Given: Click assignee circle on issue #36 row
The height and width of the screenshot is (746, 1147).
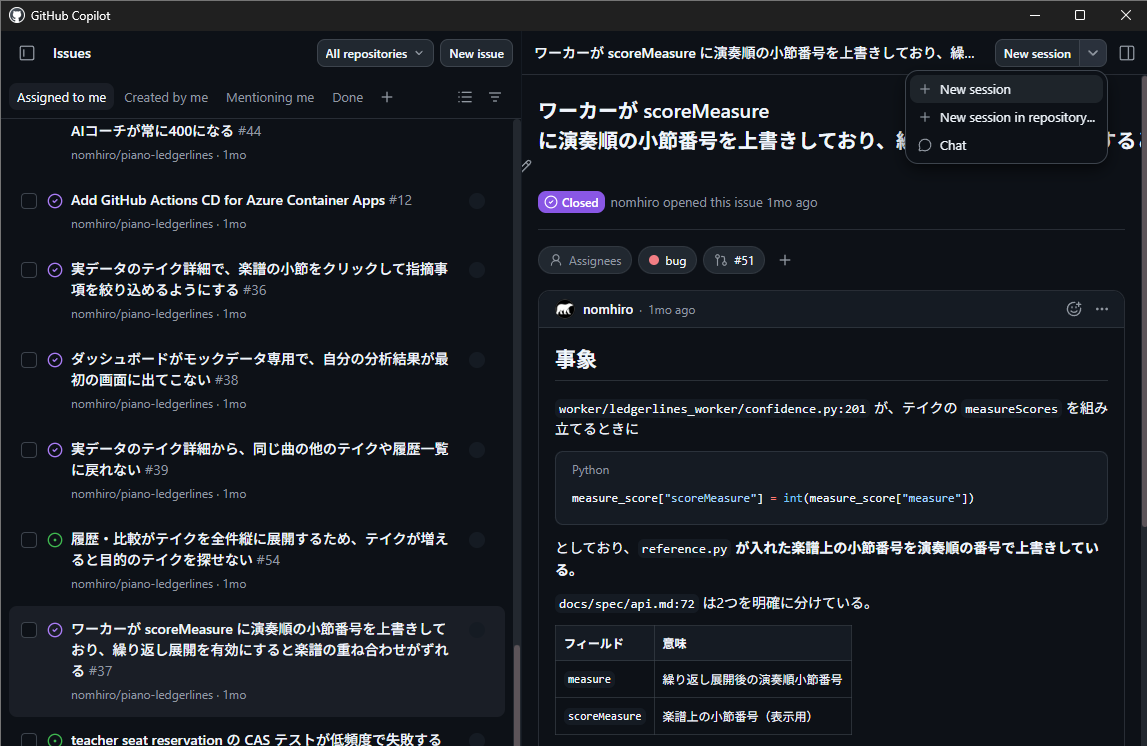Looking at the screenshot, I should point(477,270).
